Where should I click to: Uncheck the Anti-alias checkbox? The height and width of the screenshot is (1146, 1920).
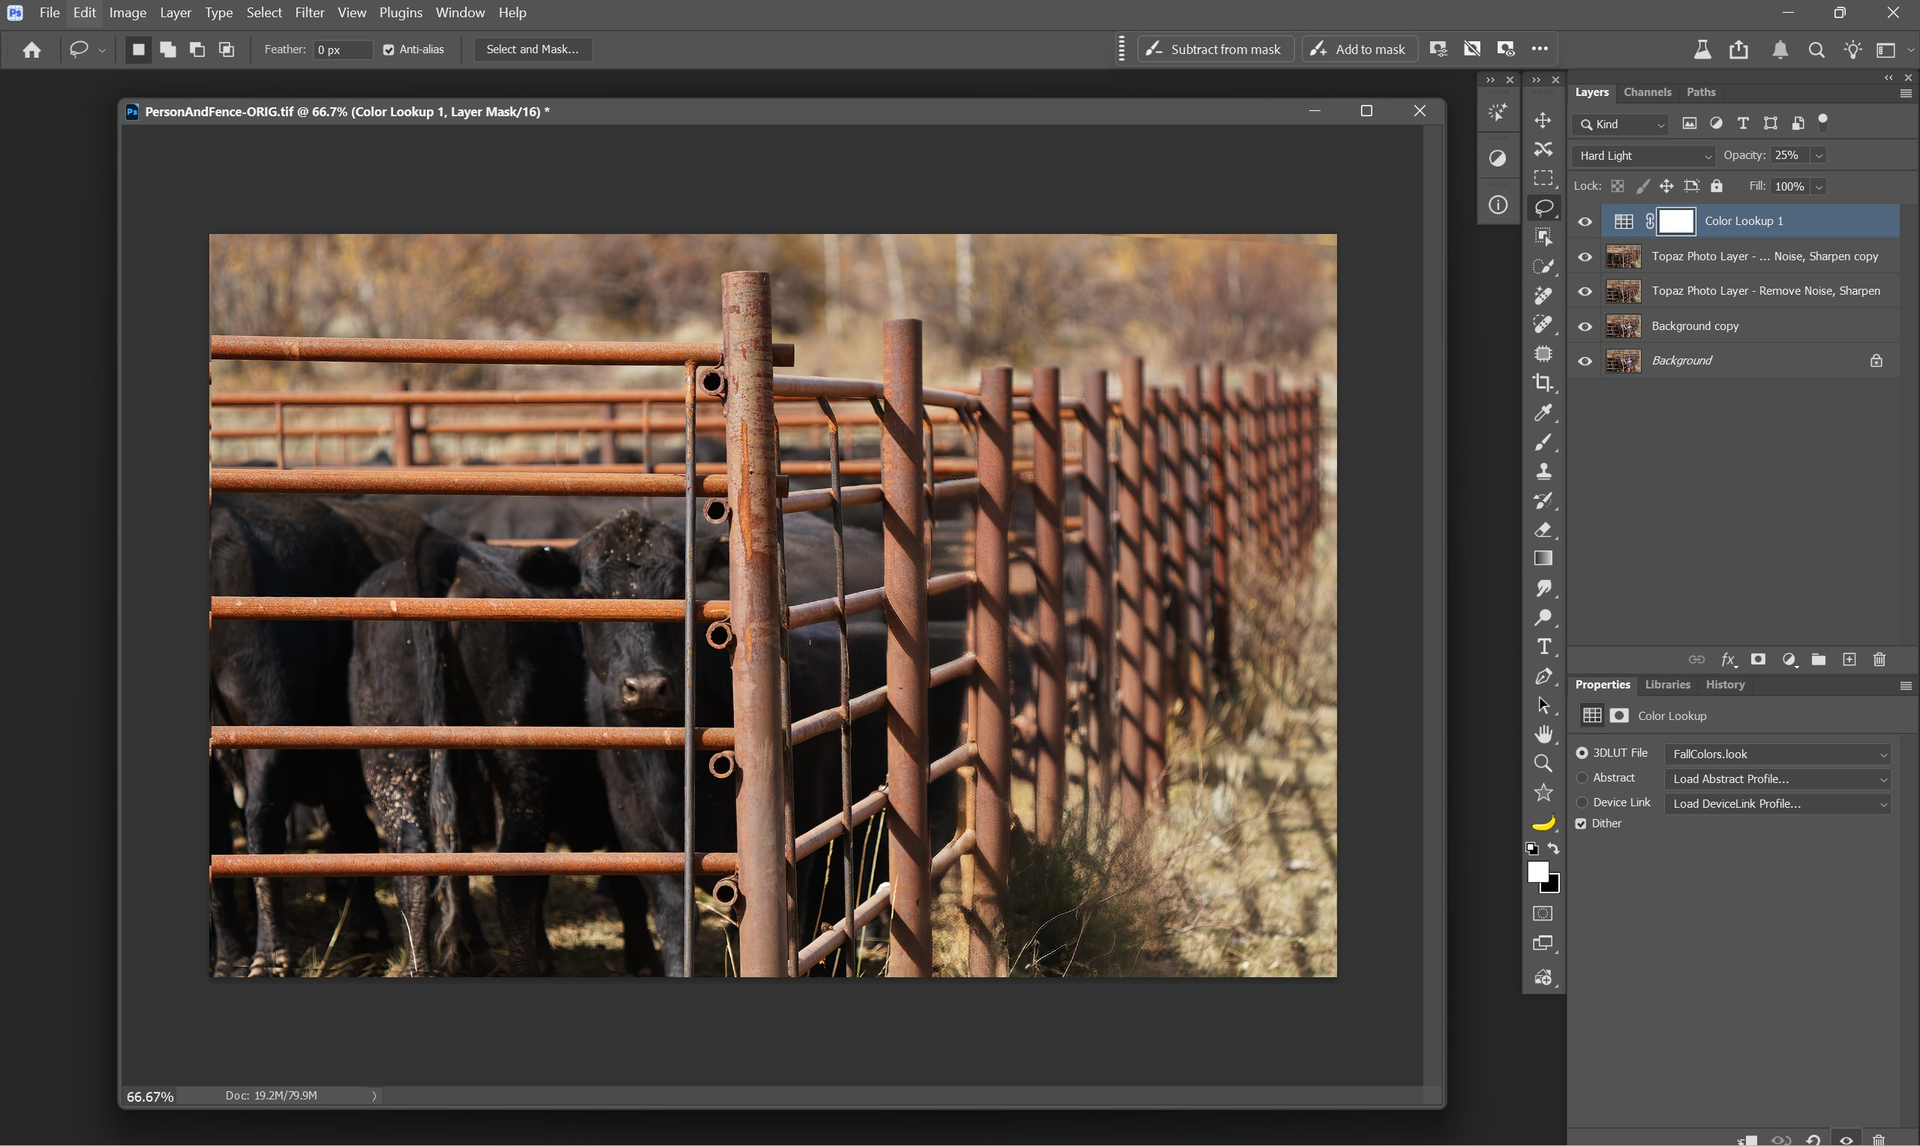(389, 50)
